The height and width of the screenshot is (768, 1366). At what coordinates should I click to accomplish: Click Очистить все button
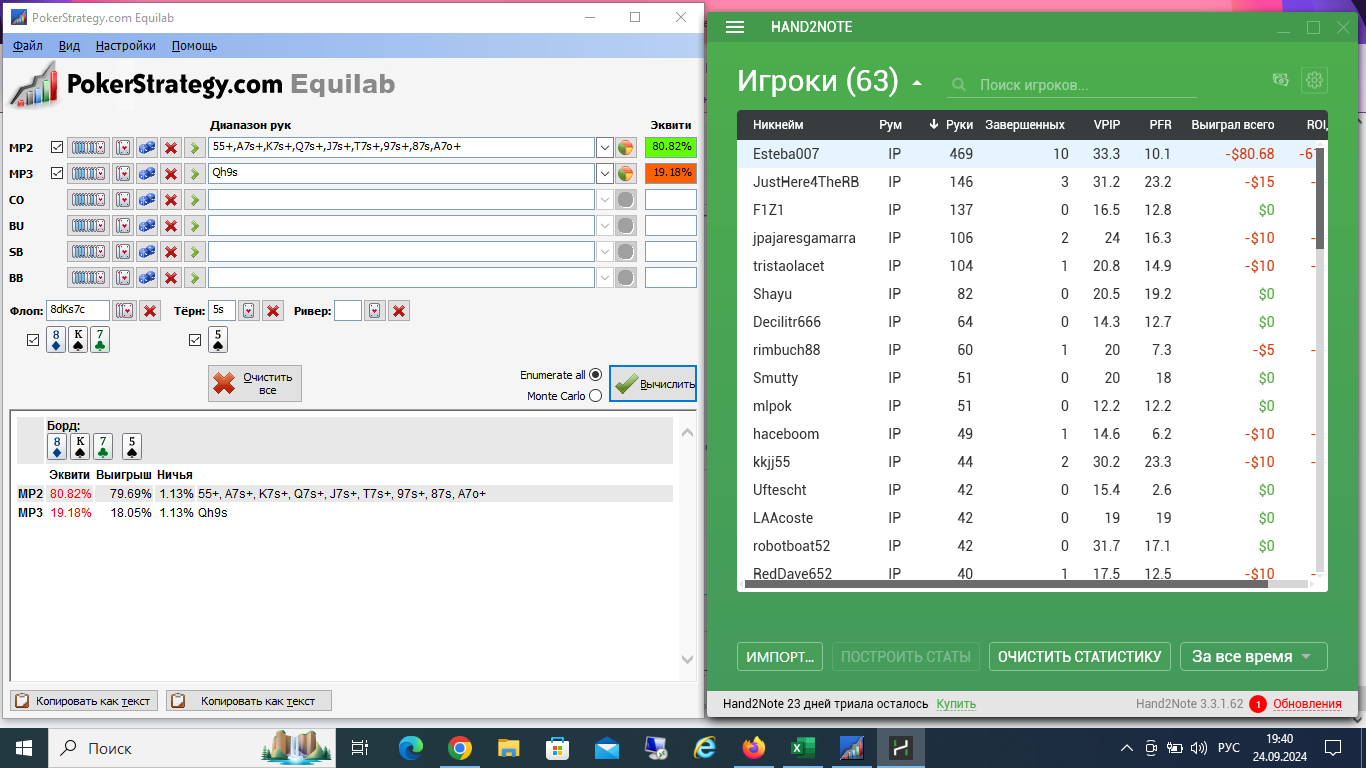coord(255,384)
